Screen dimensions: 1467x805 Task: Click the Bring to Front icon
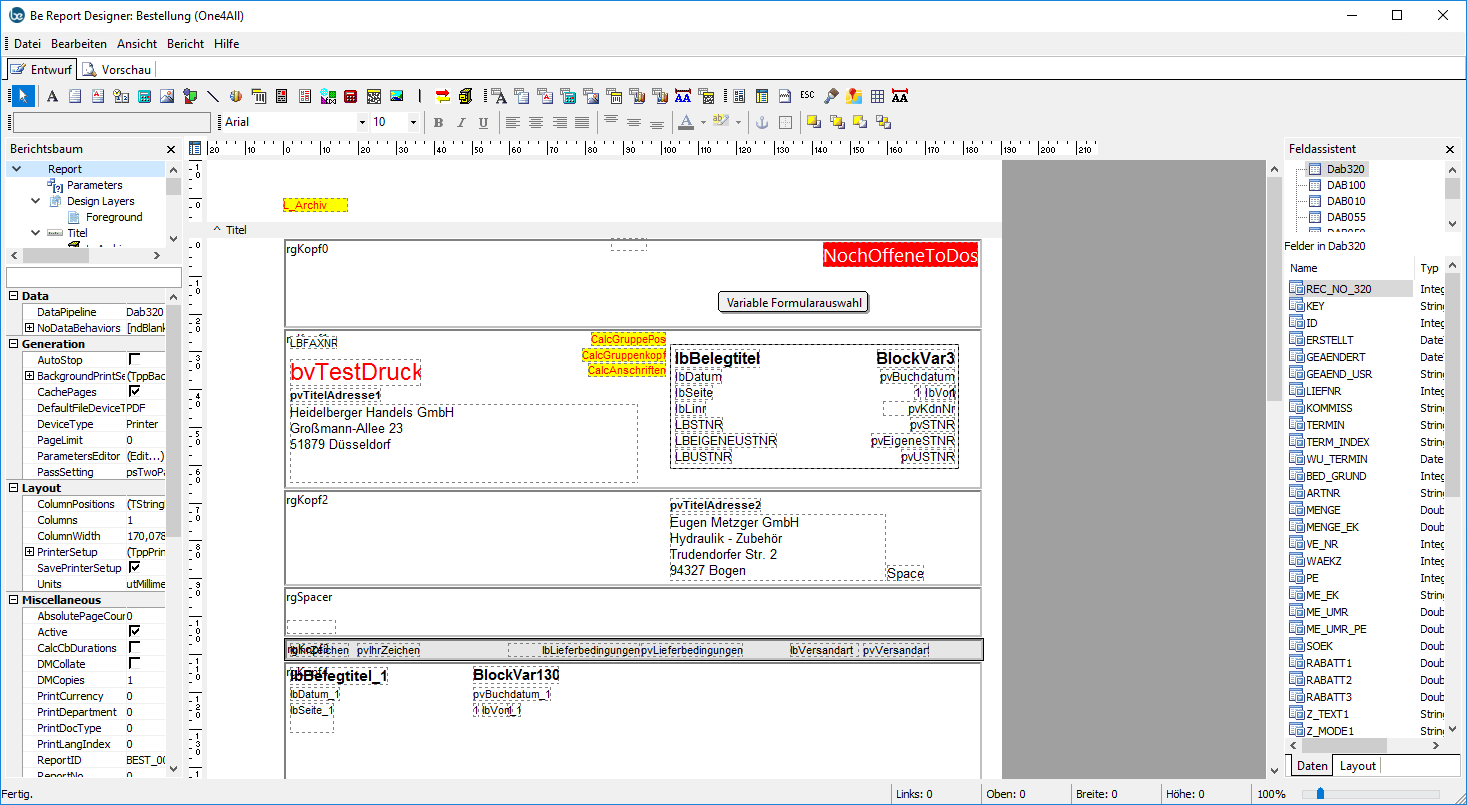(x=814, y=122)
